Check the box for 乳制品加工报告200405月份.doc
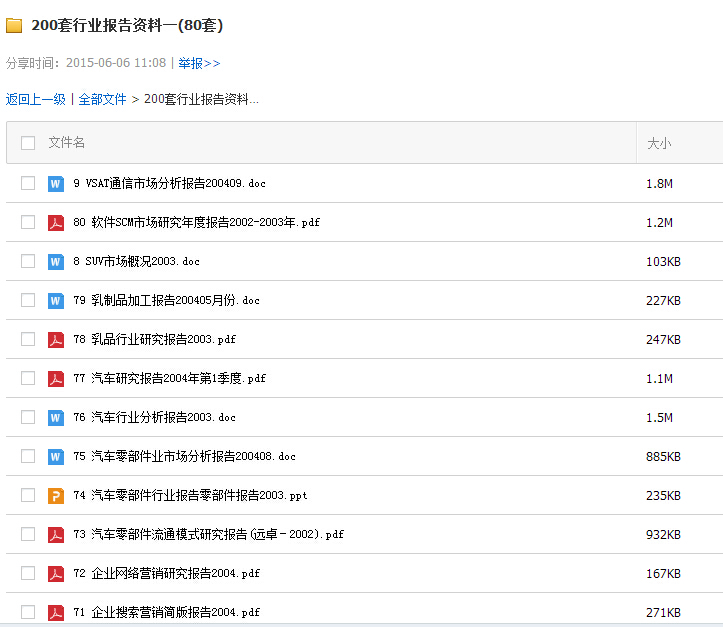The width and height of the screenshot is (723, 627). [28, 300]
